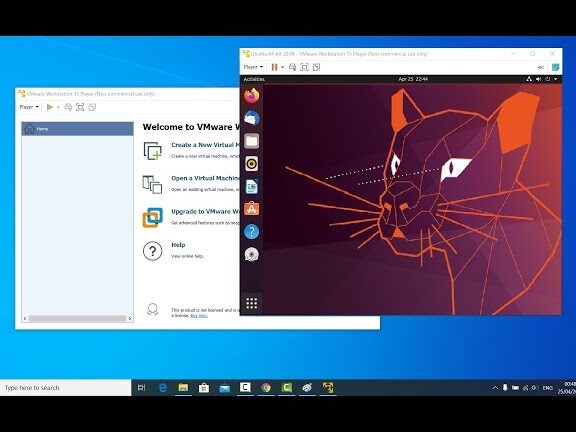Send Ctrl+Alt+Del in Ubuntu VM toolbar

pyautogui.click(x=292, y=67)
